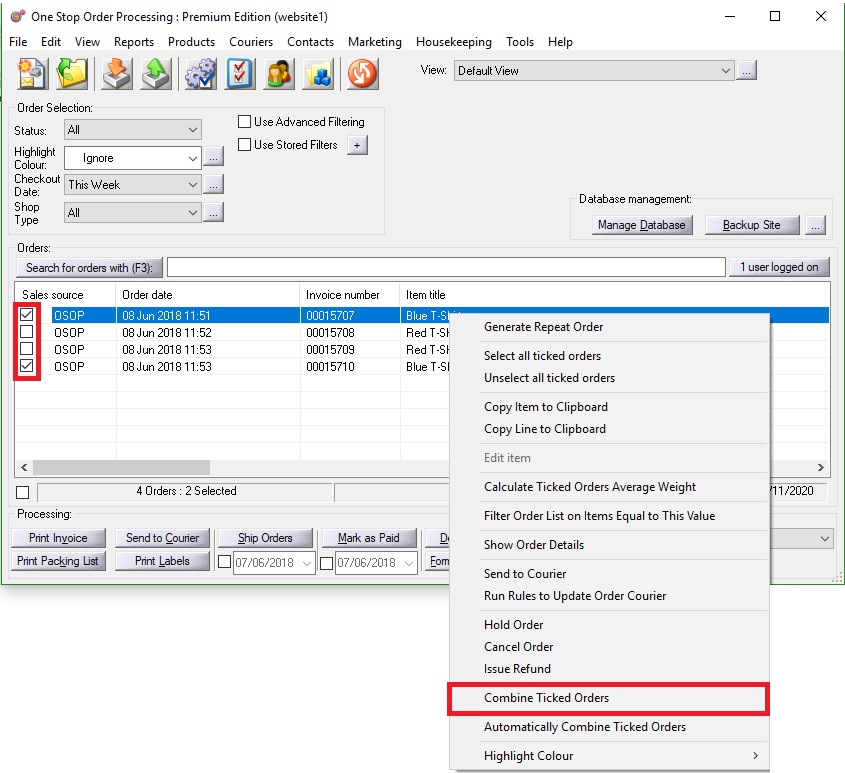Select Issue Refund in the context menu

pos(609,668)
